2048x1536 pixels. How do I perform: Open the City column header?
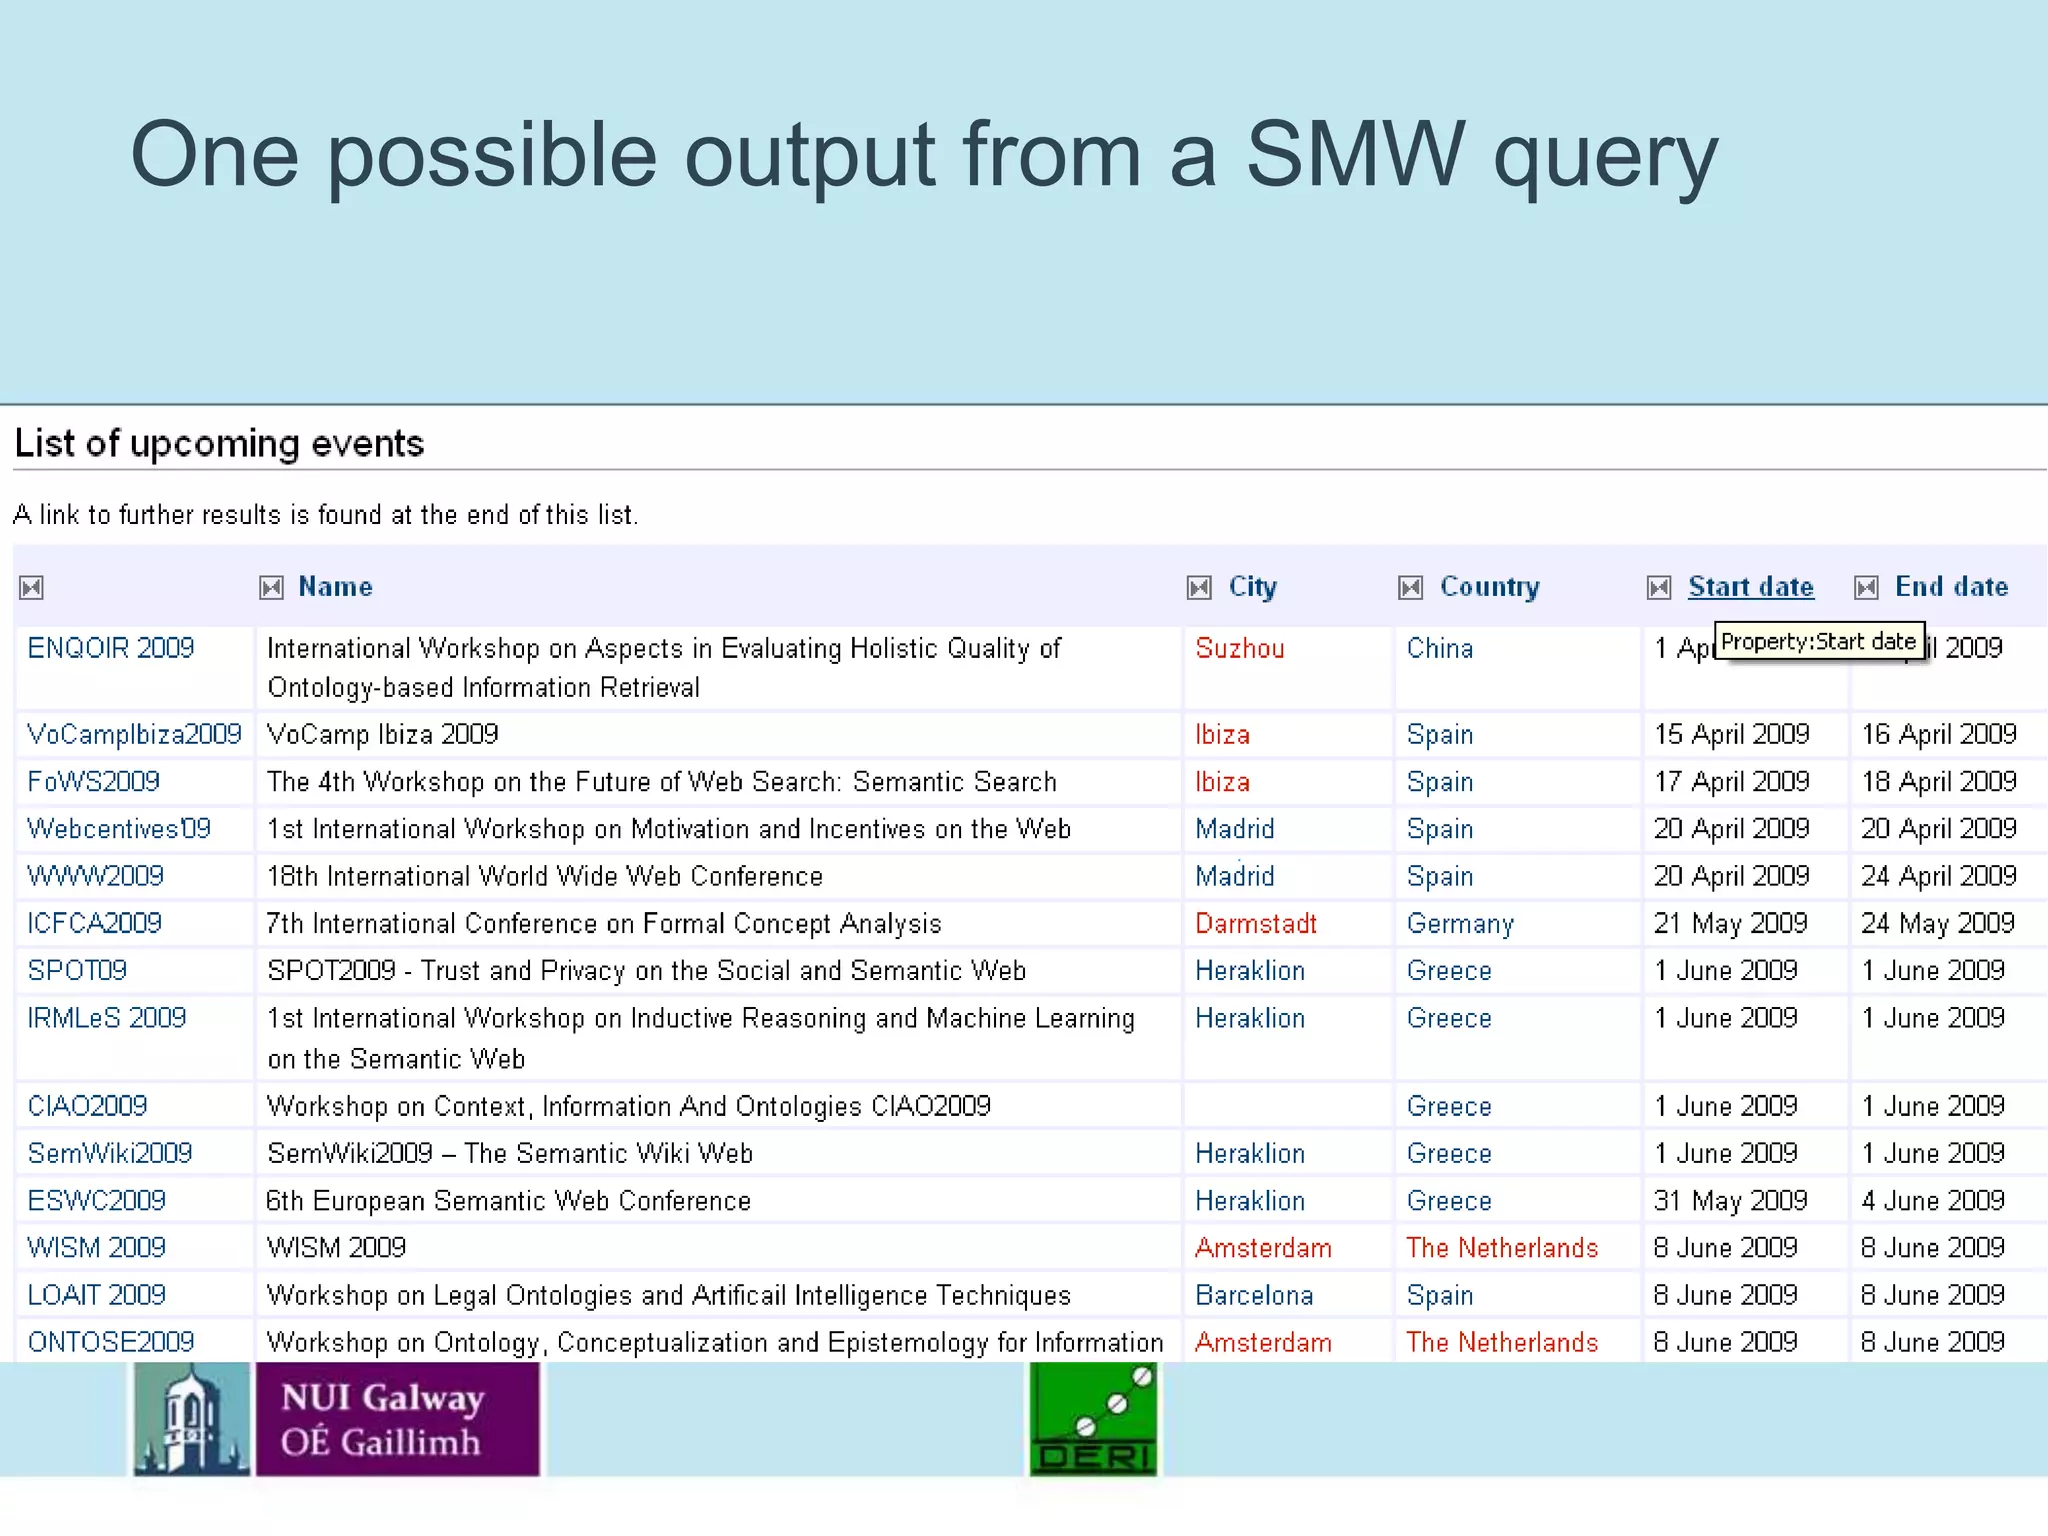pyautogui.click(x=1252, y=587)
